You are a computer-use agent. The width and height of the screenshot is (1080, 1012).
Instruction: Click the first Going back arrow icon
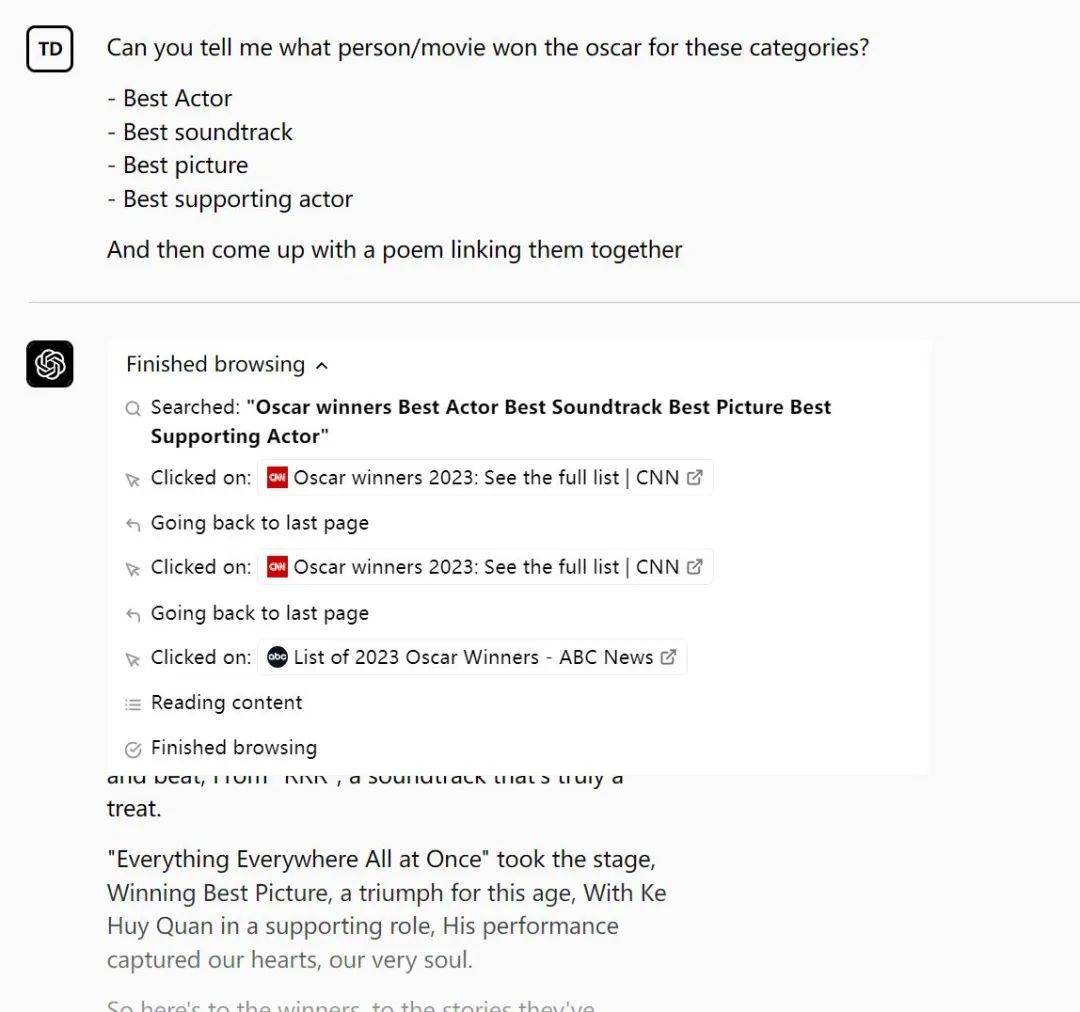click(x=133, y=525)
